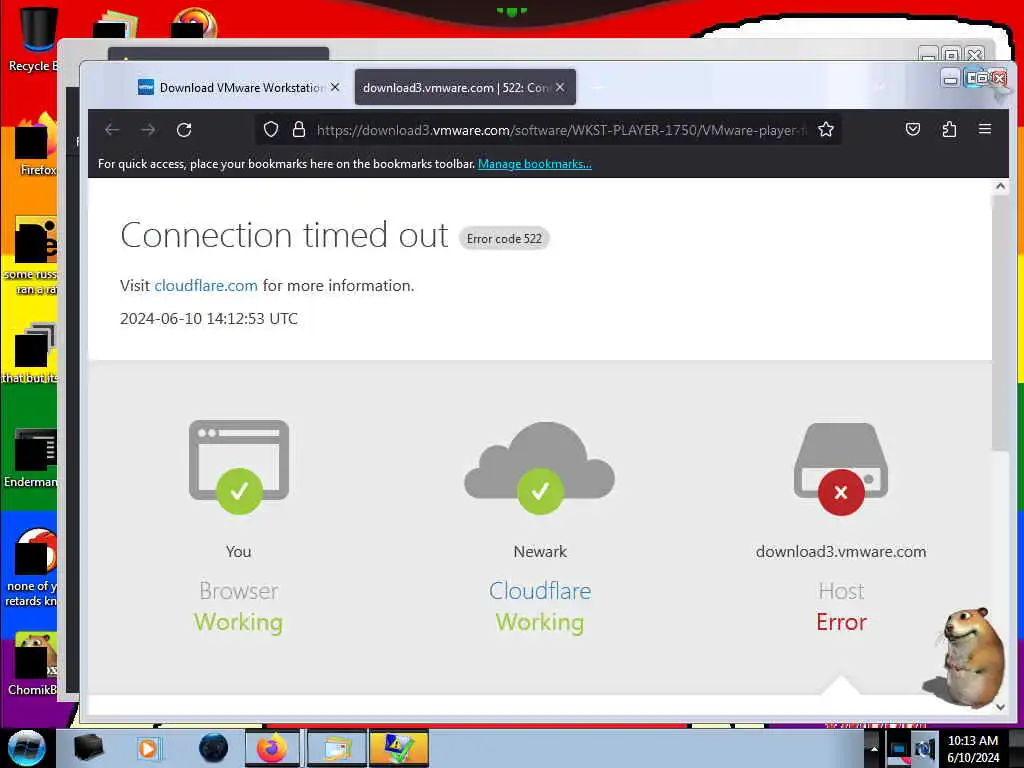Click the dark globe taskbar icon

[x=214, y=748]
